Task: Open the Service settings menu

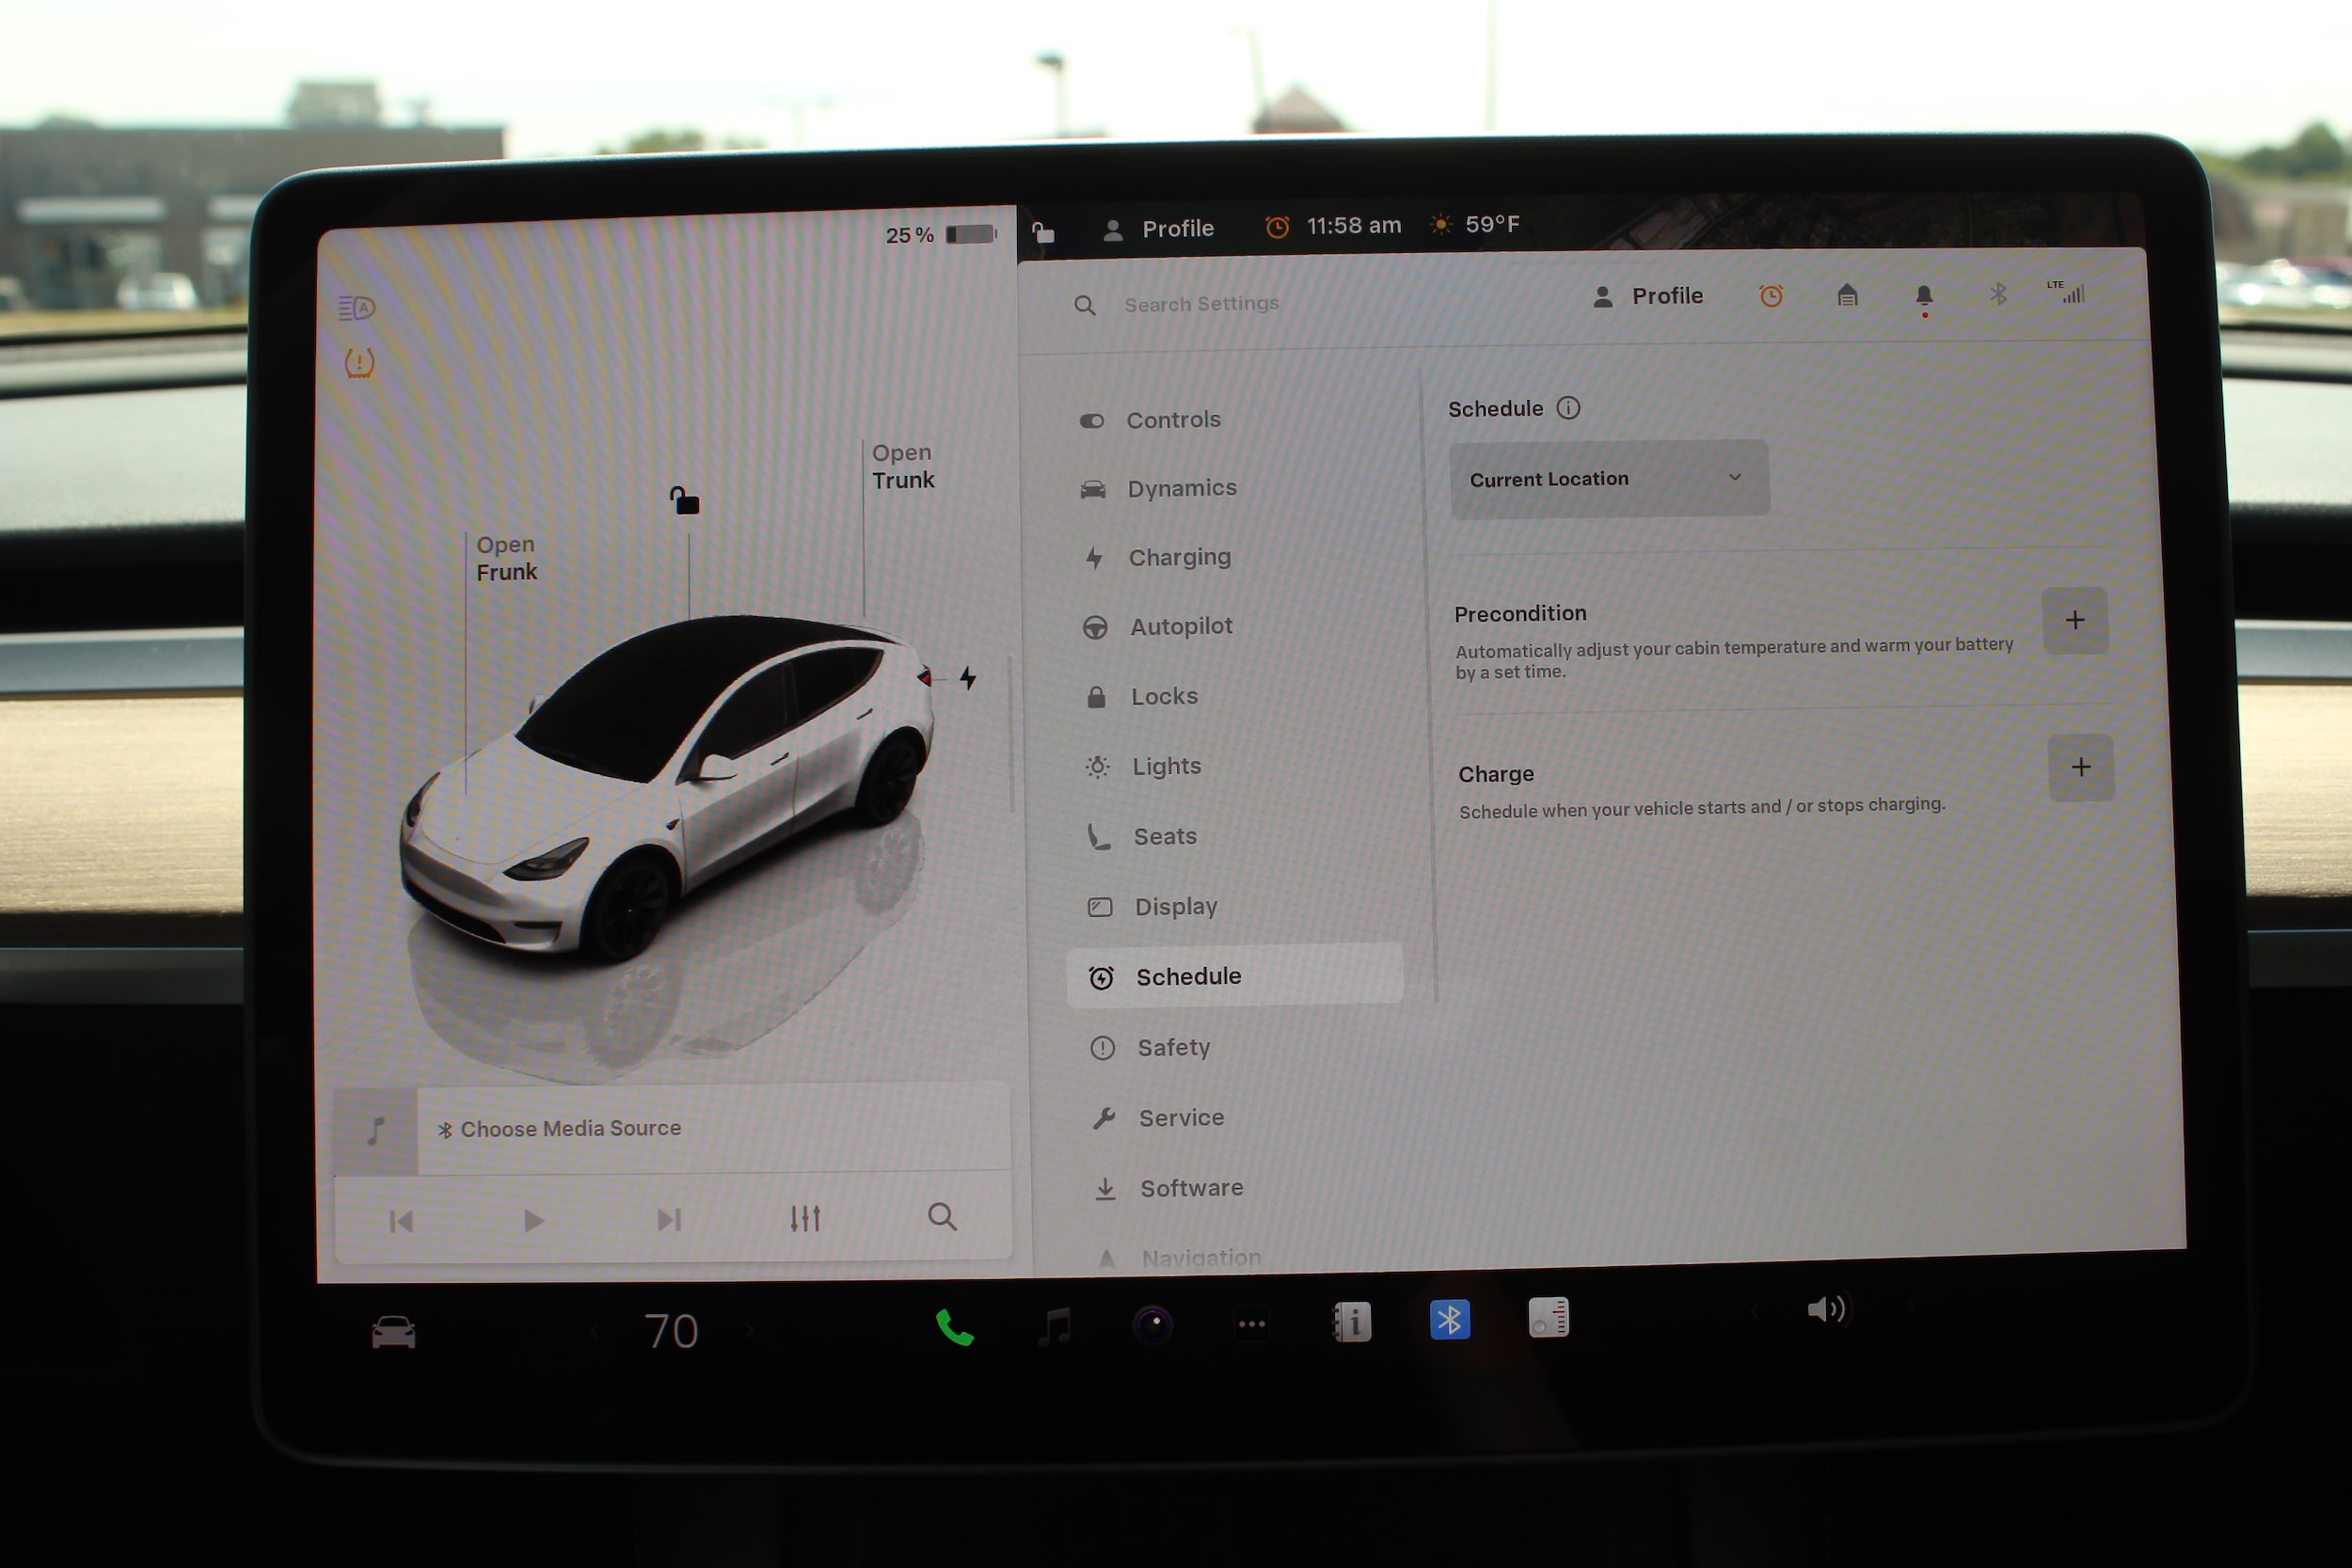Action: coord(1157,1118)
